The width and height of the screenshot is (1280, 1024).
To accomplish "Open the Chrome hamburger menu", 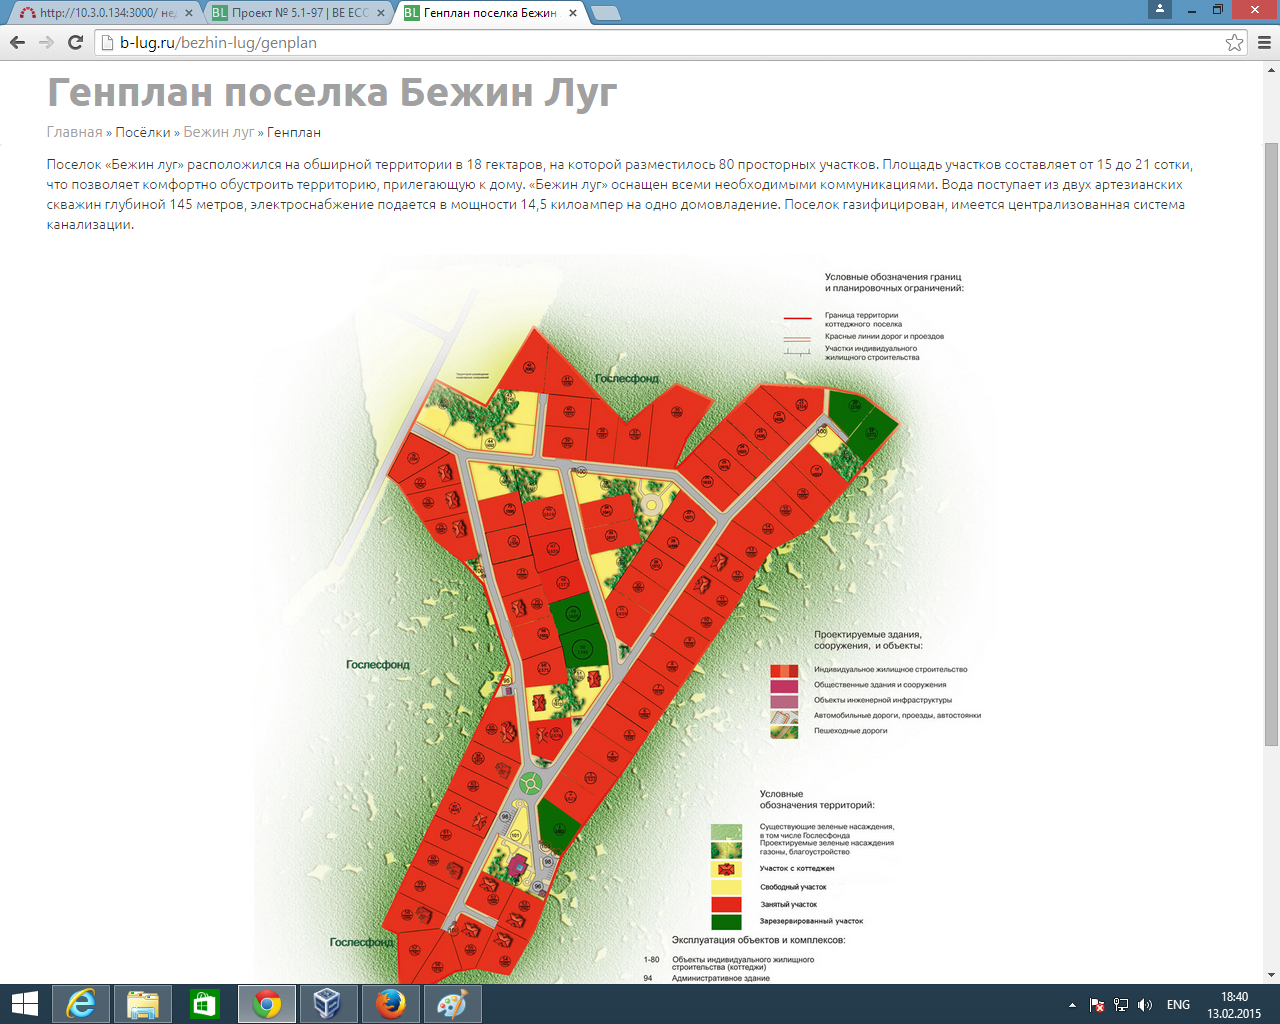I will point(1264,42).
